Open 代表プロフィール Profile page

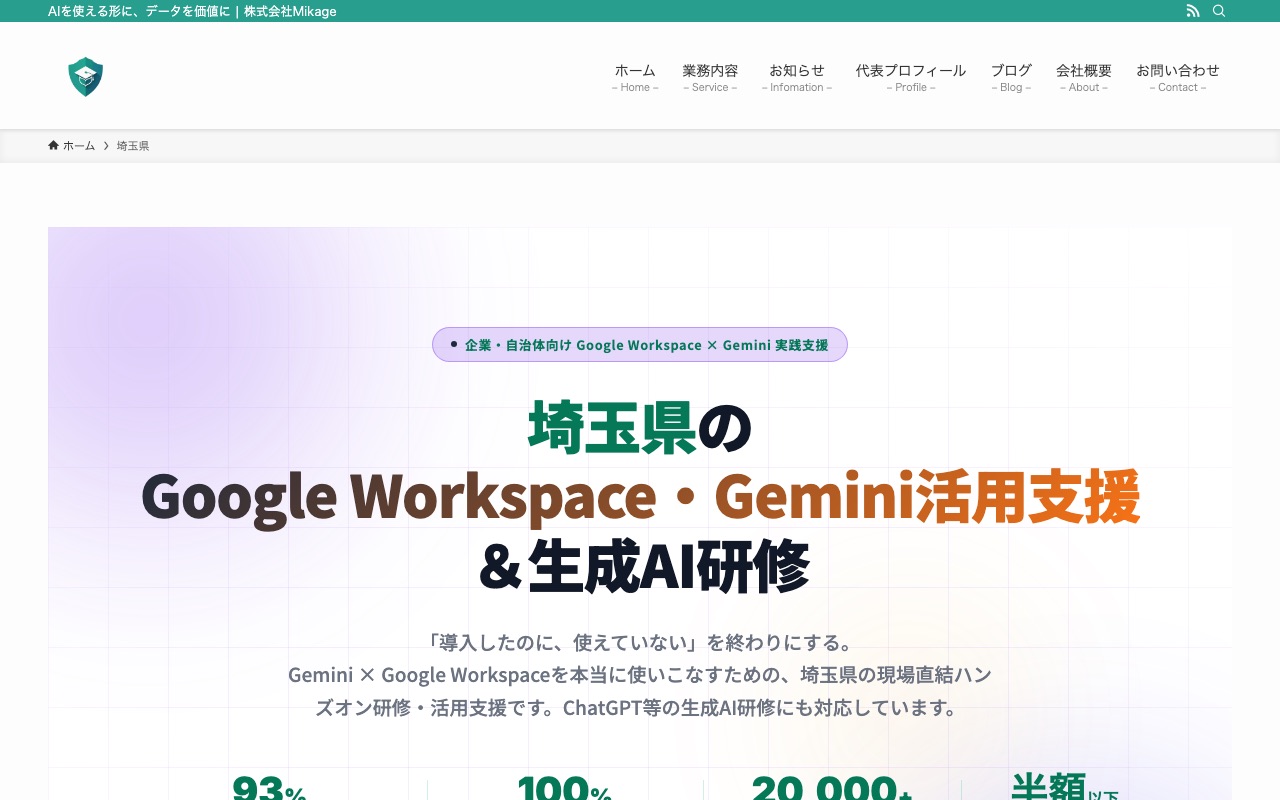tap(911, 78)
